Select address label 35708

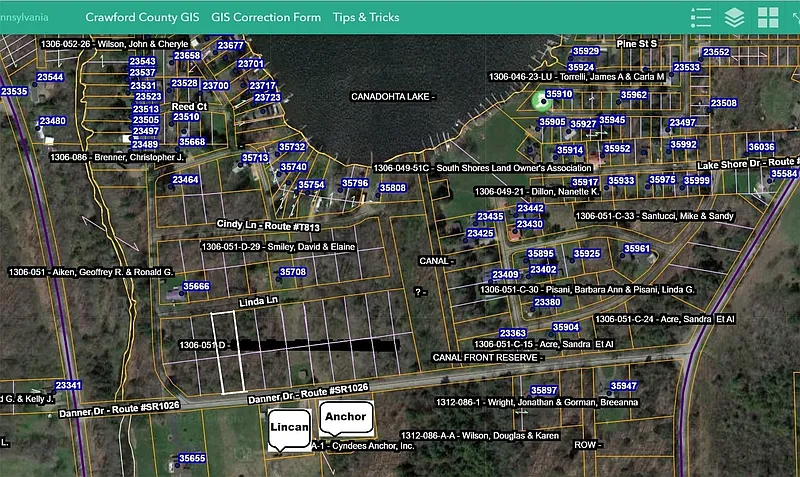tap(292, 272)
